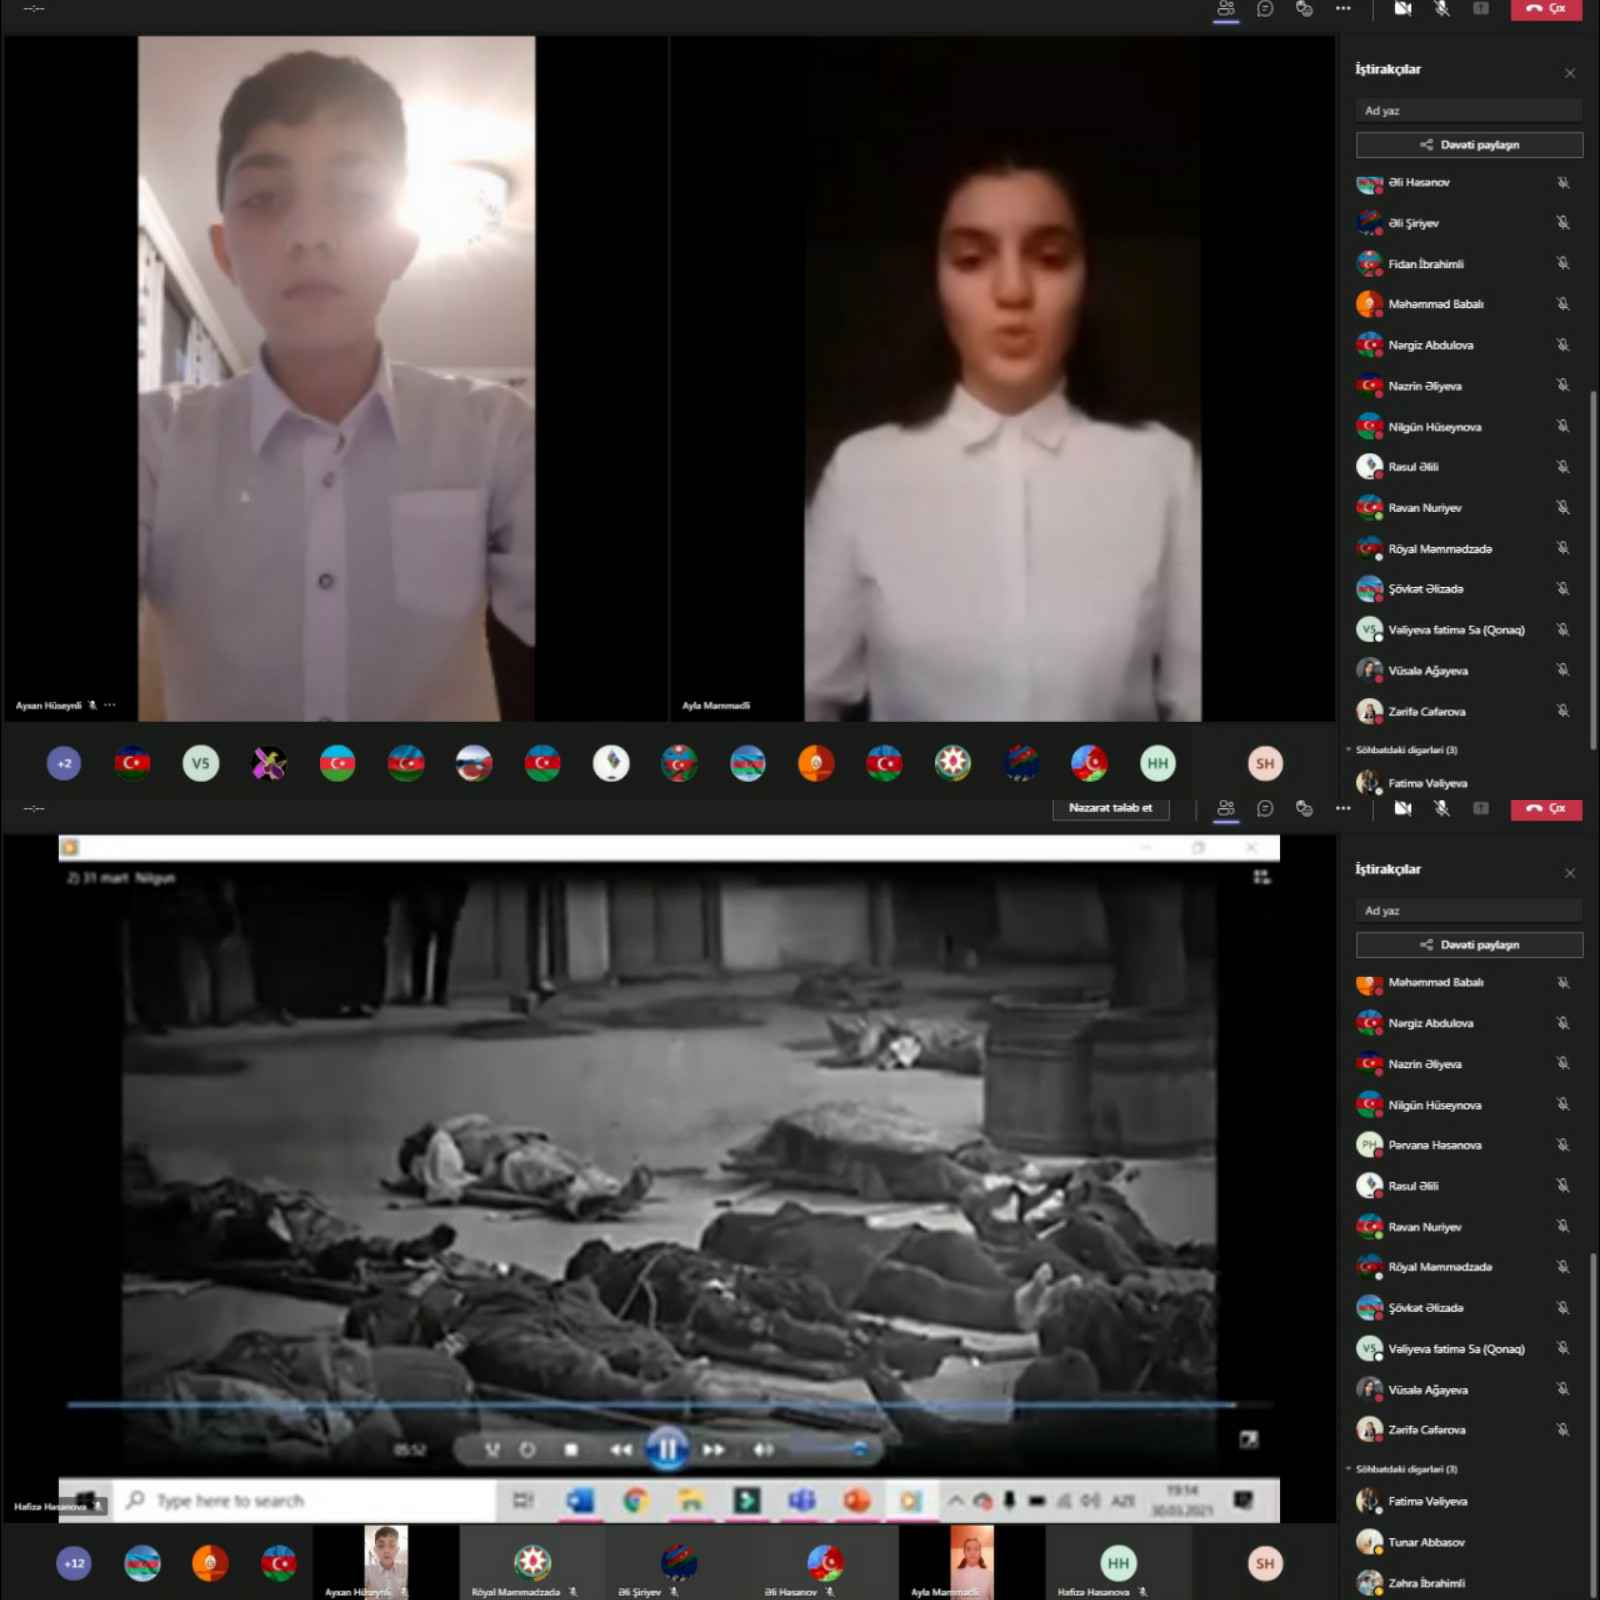This screenshot has height=1600, width=1600.
Task: Click Ayxan Hüseynli video thumbnail in lower strip
Action: 385,1561
